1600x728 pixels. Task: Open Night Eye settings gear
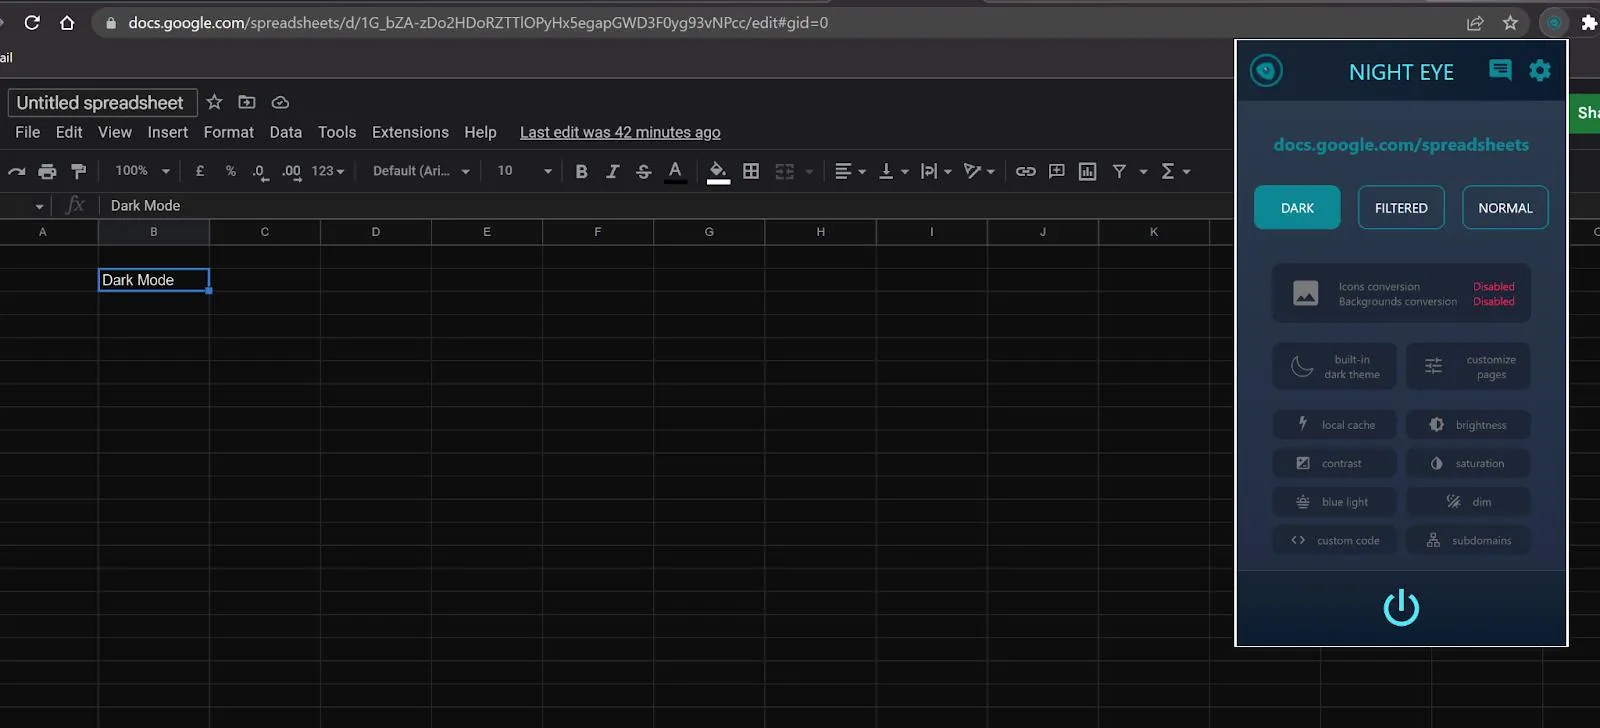tap(1540, 70)
